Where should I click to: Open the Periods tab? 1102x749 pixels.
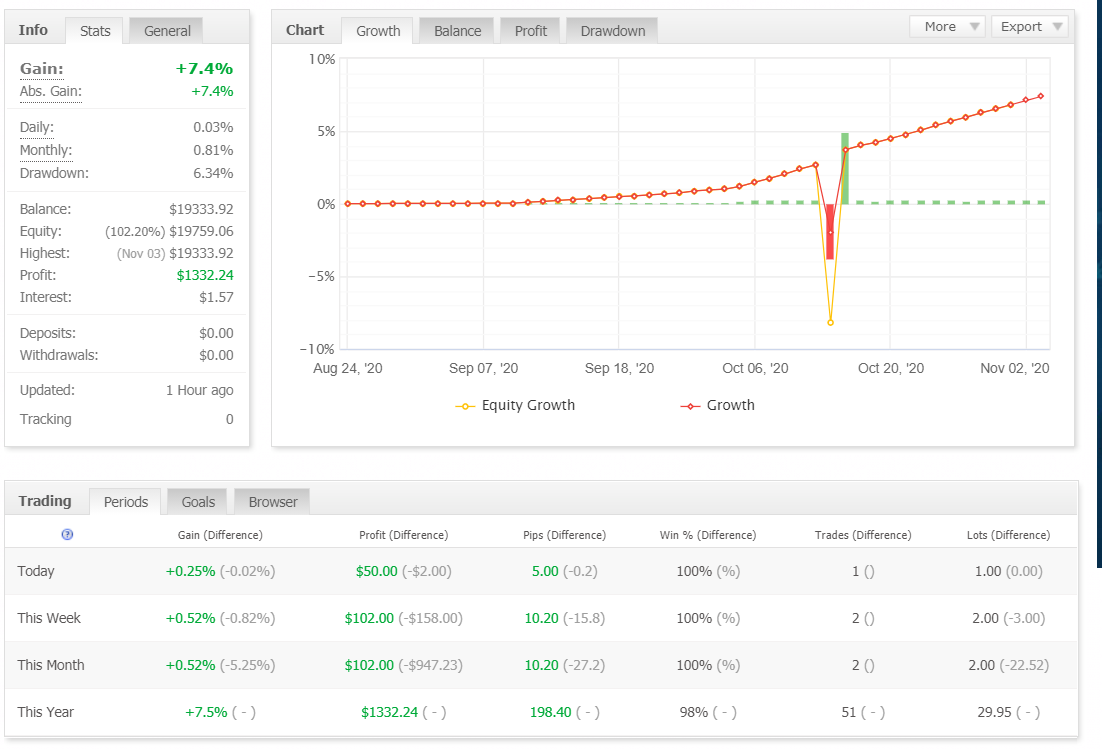(x=126, y=502)
